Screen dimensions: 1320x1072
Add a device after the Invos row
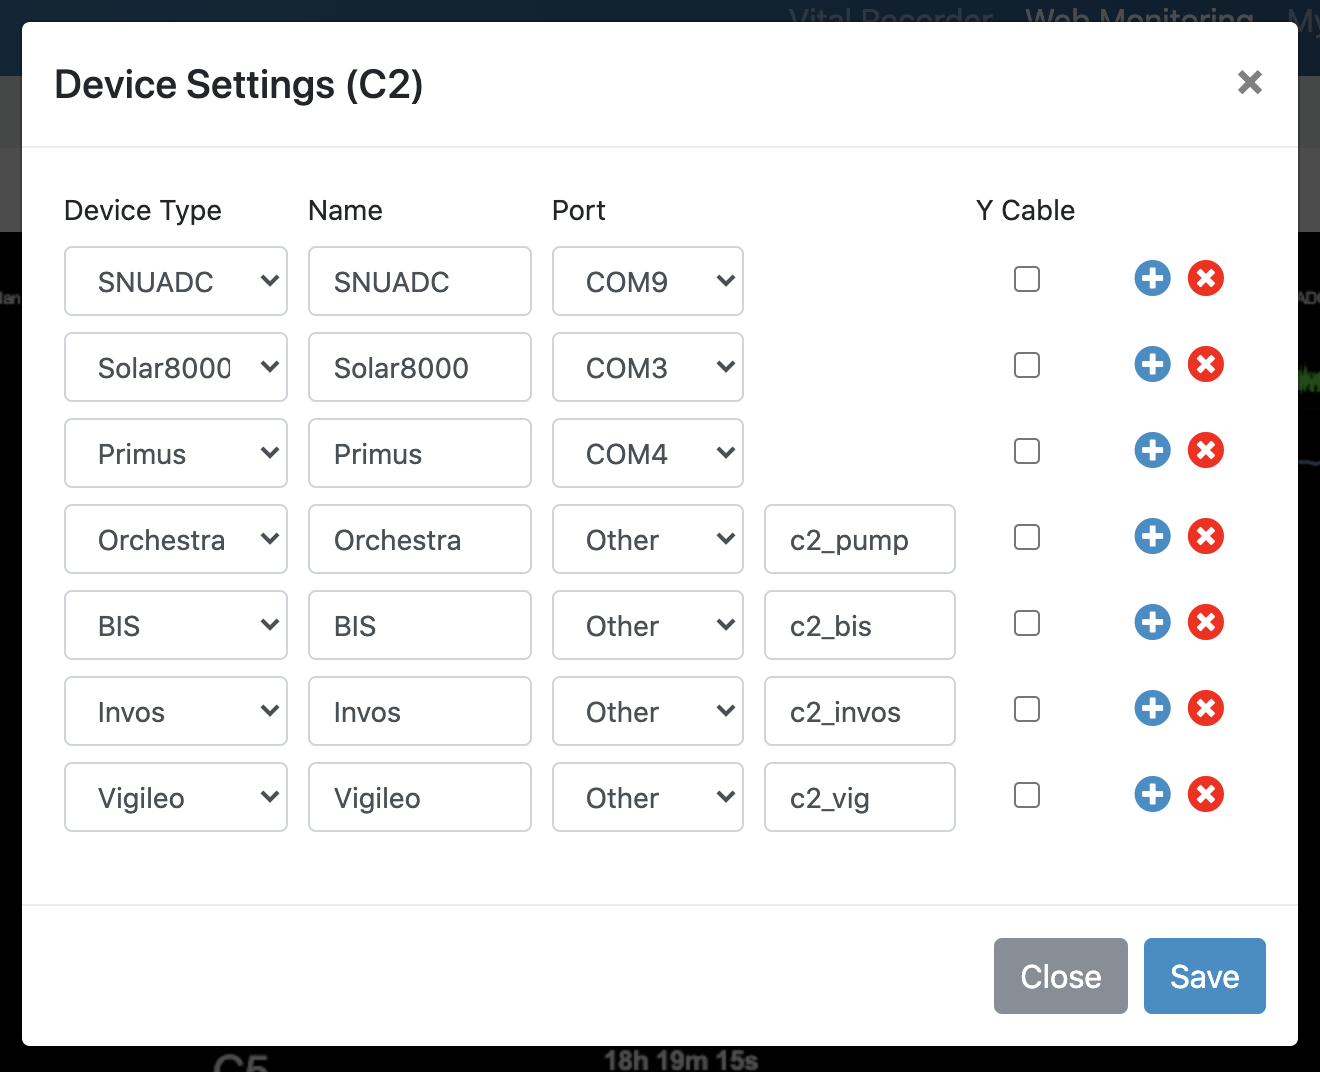click(1153, 708)
